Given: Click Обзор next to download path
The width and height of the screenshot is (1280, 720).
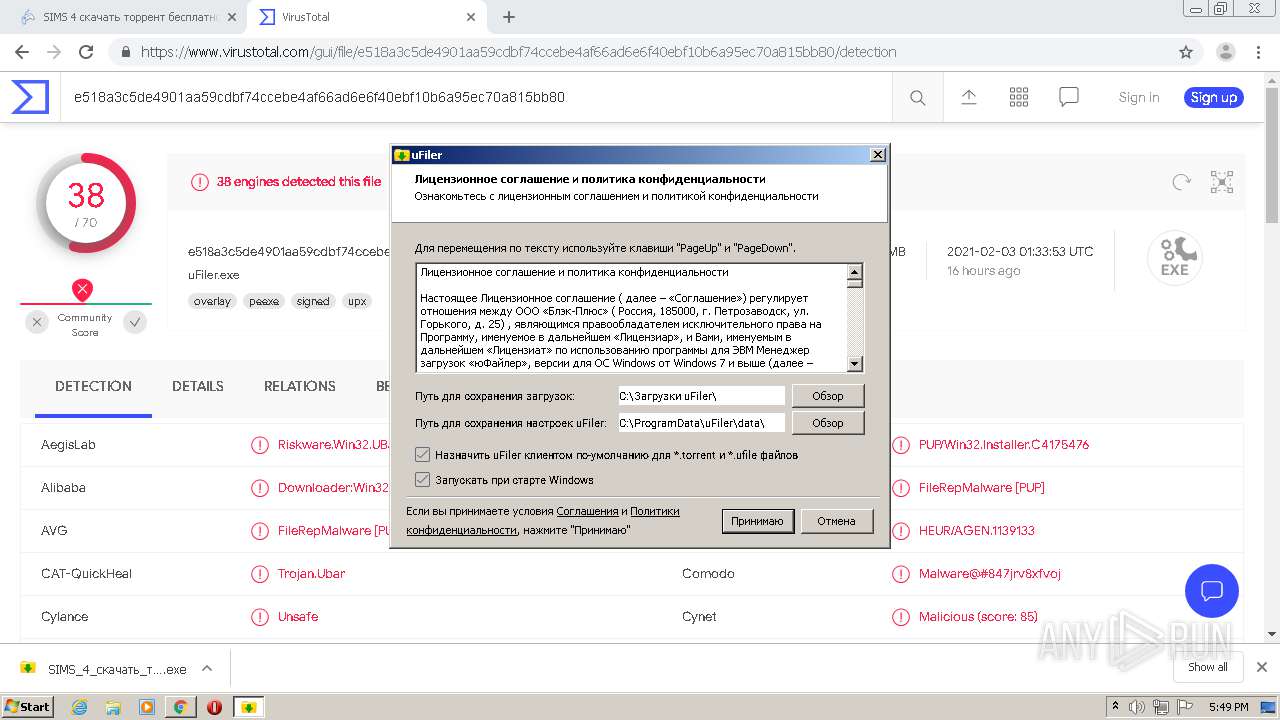Looking at the screenshot, I should coord(828,396).
